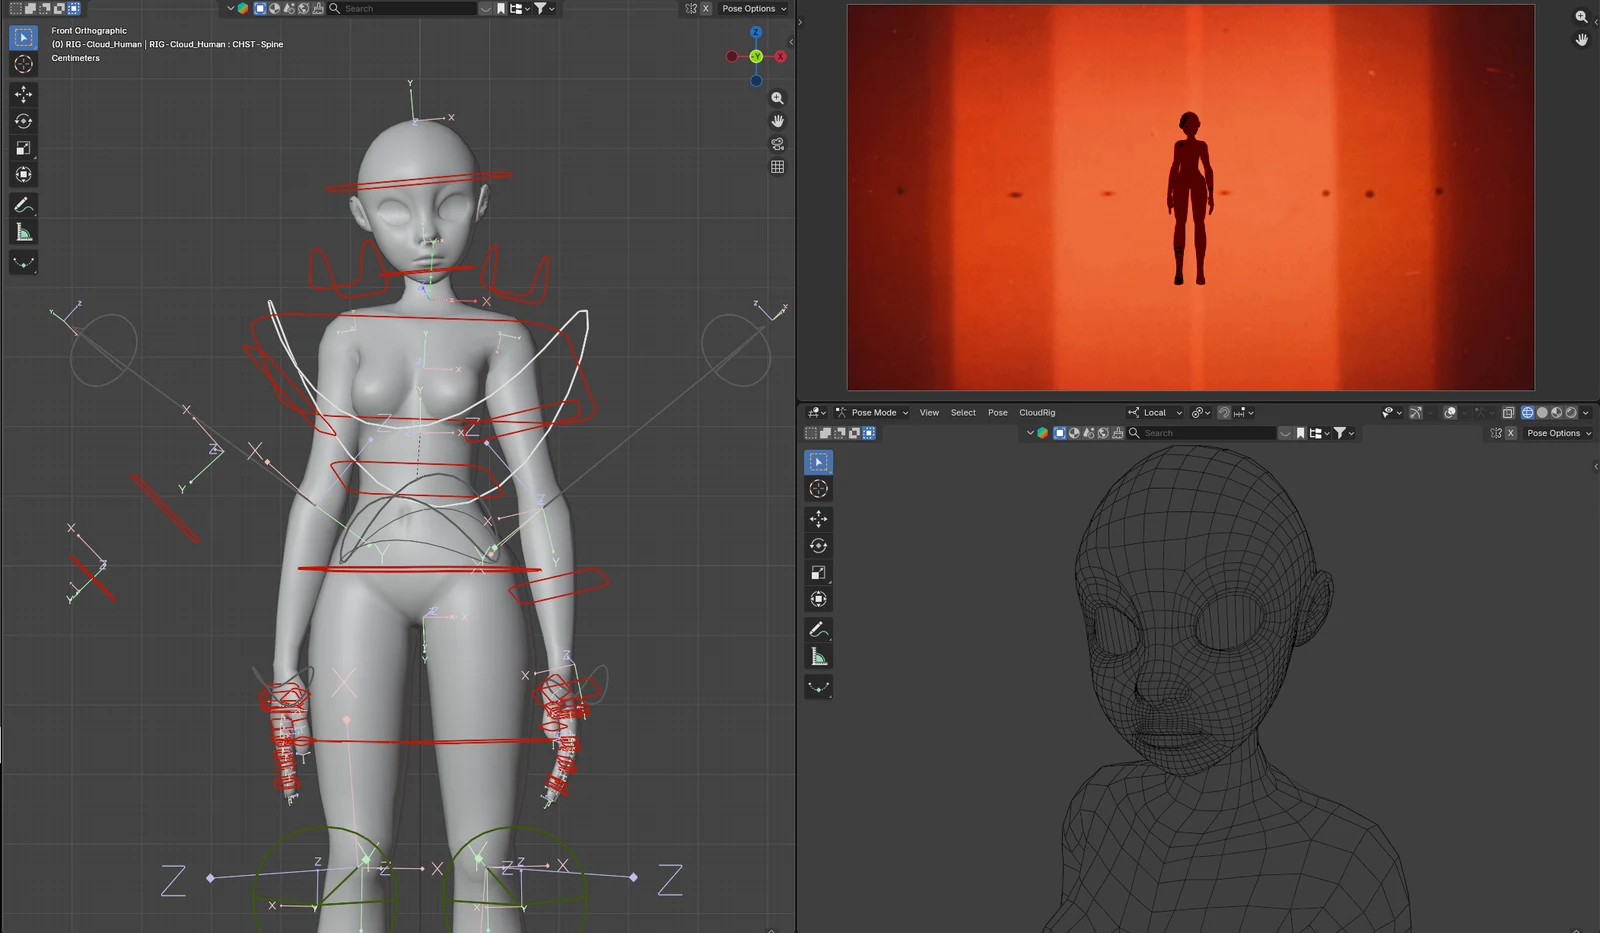Toggle X-ray display in the wireframe viewport header
Screen dimensions: 1600x933
tap(1508, 412)
